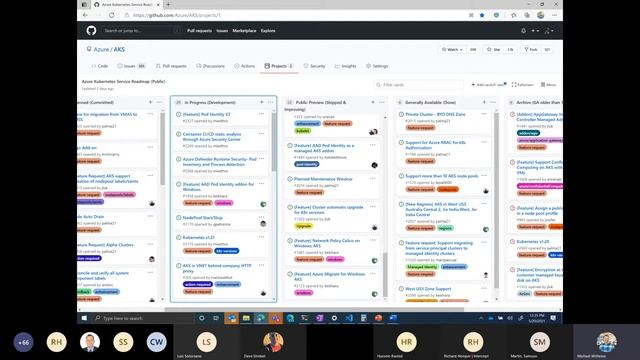Click the board's horizontal scrollbar
This screenshot has width=640, height=360.
pos(314,309)
